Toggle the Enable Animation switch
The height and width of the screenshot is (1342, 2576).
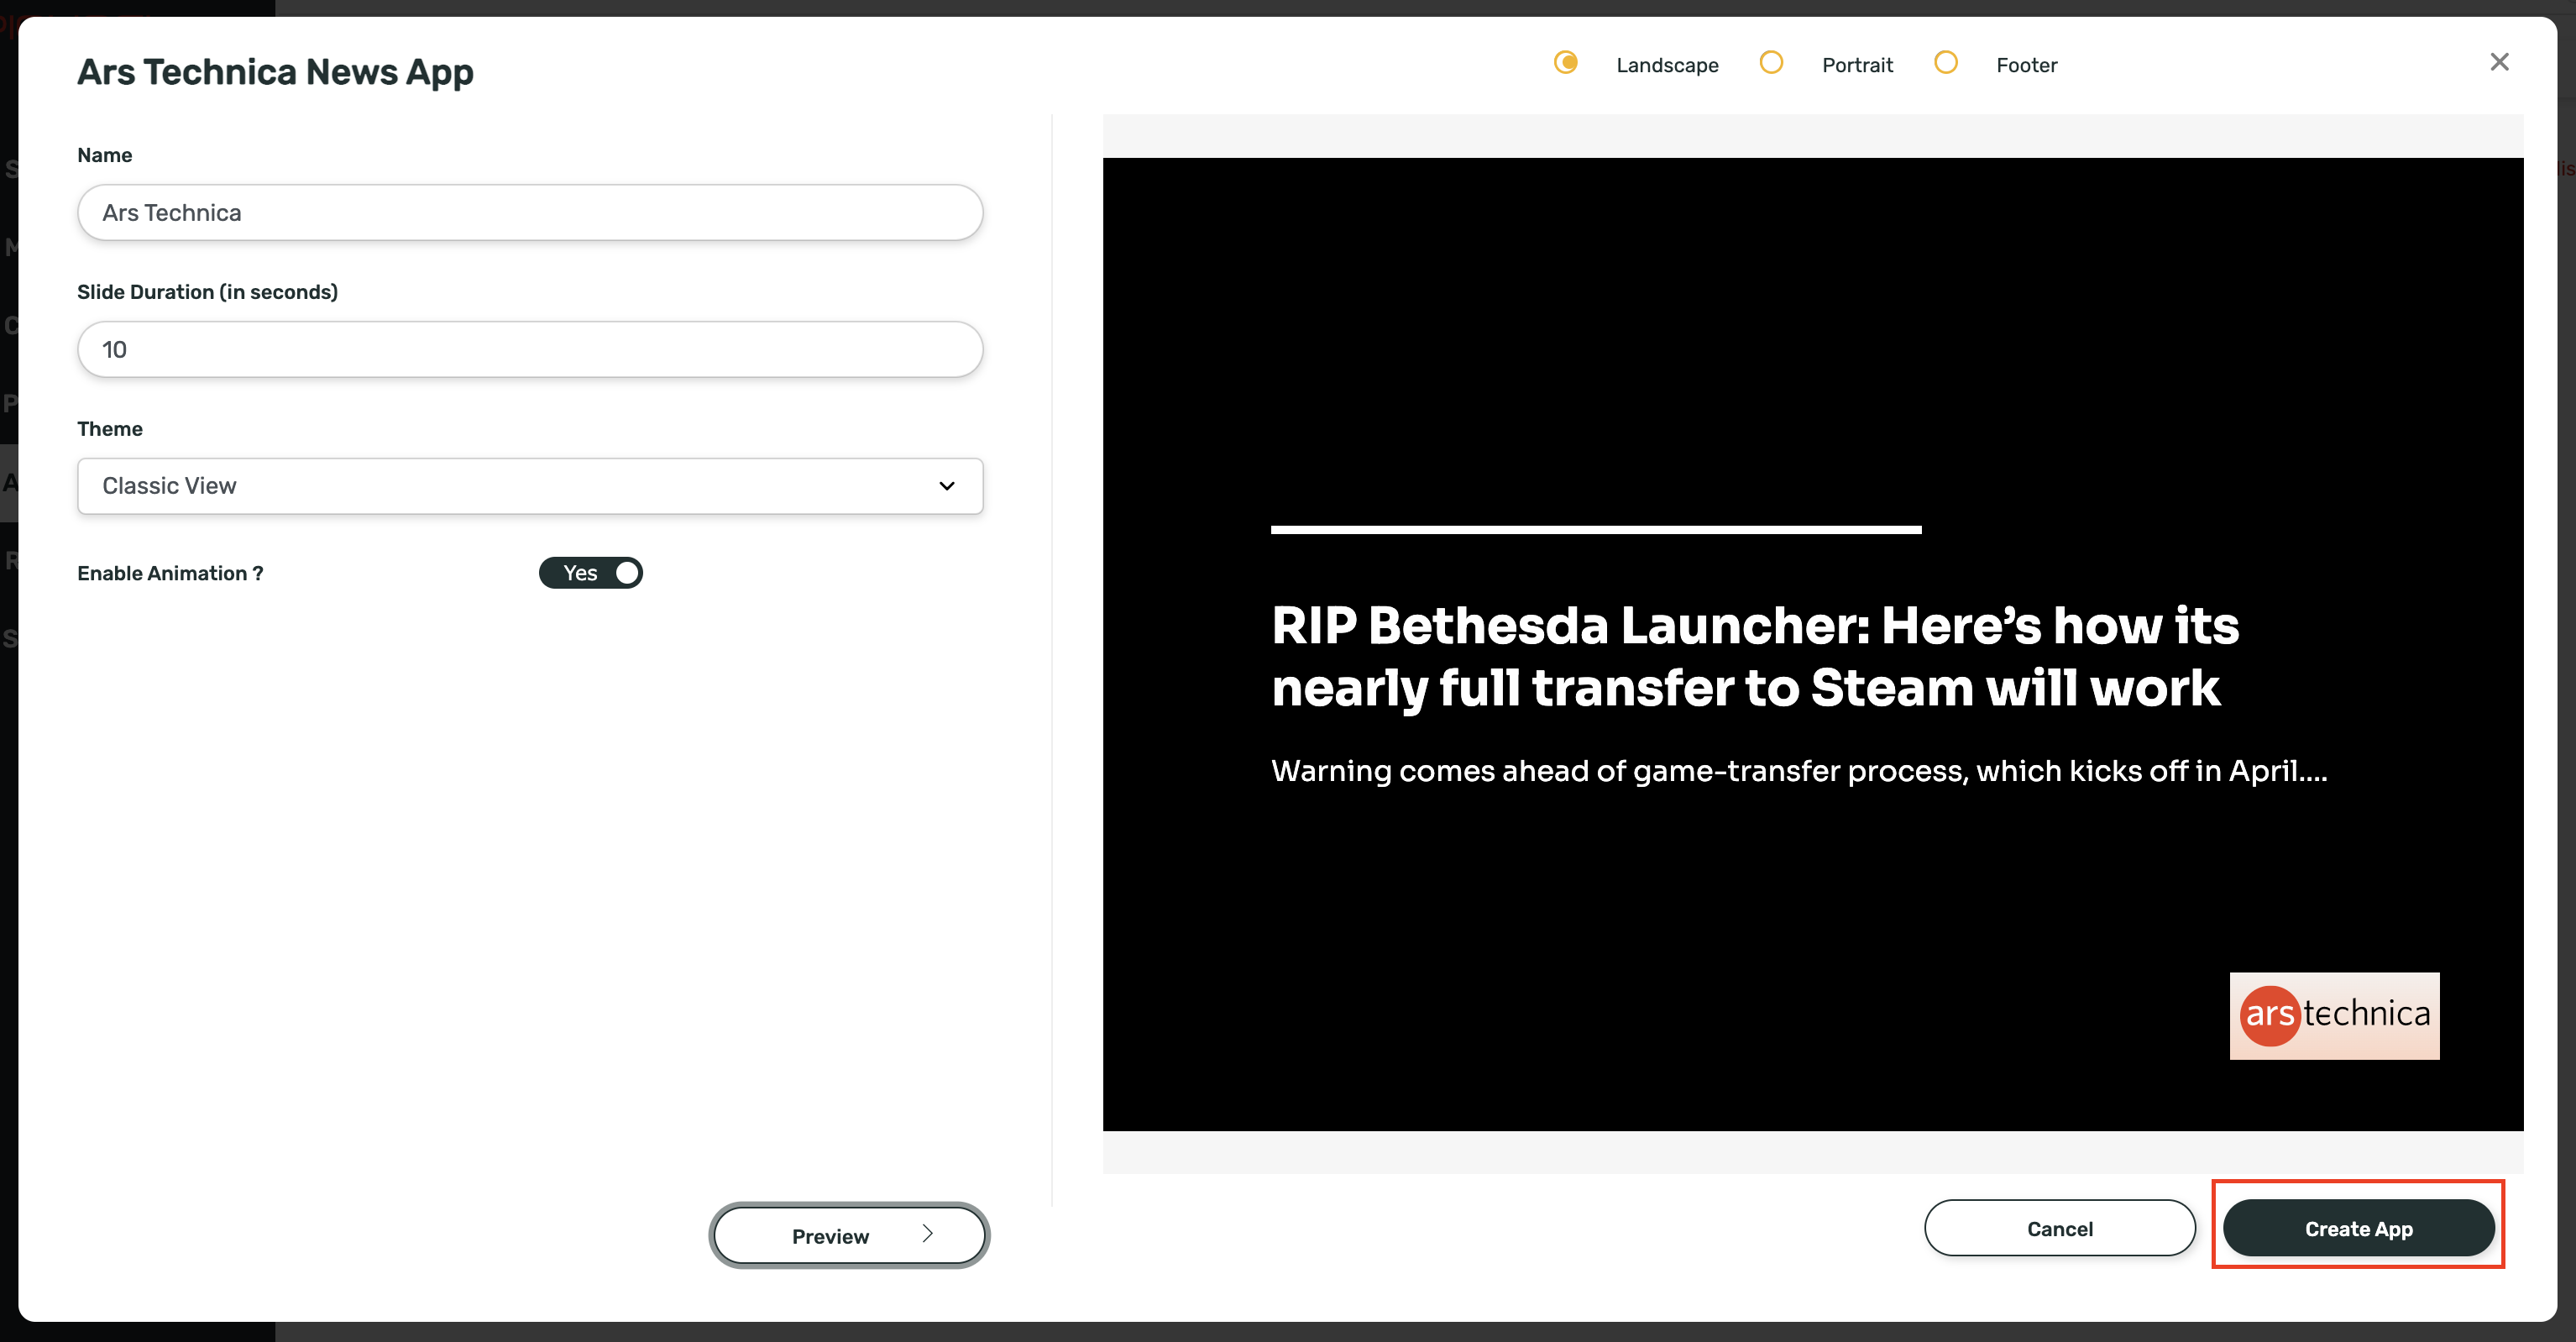pos(591,573)
